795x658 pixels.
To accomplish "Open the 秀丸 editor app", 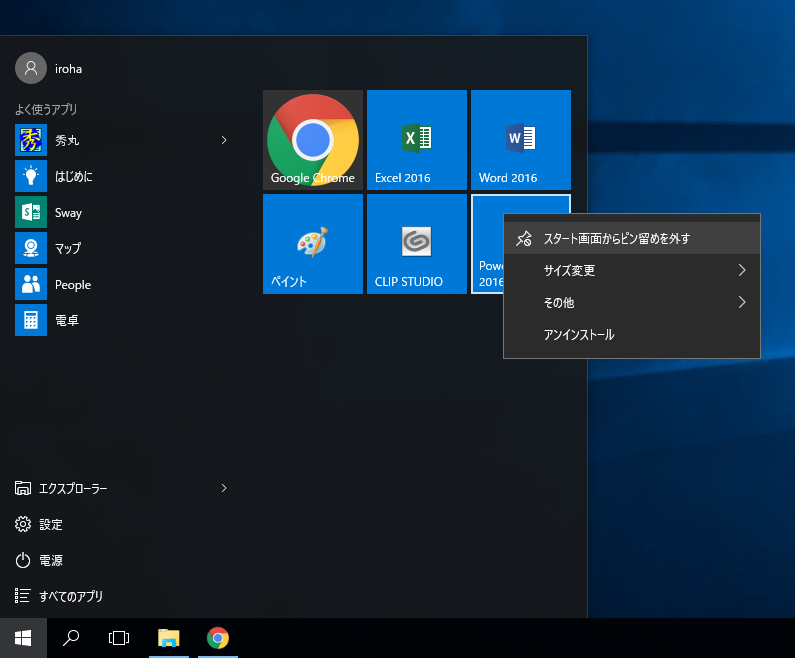I will [x=68, y=140].
